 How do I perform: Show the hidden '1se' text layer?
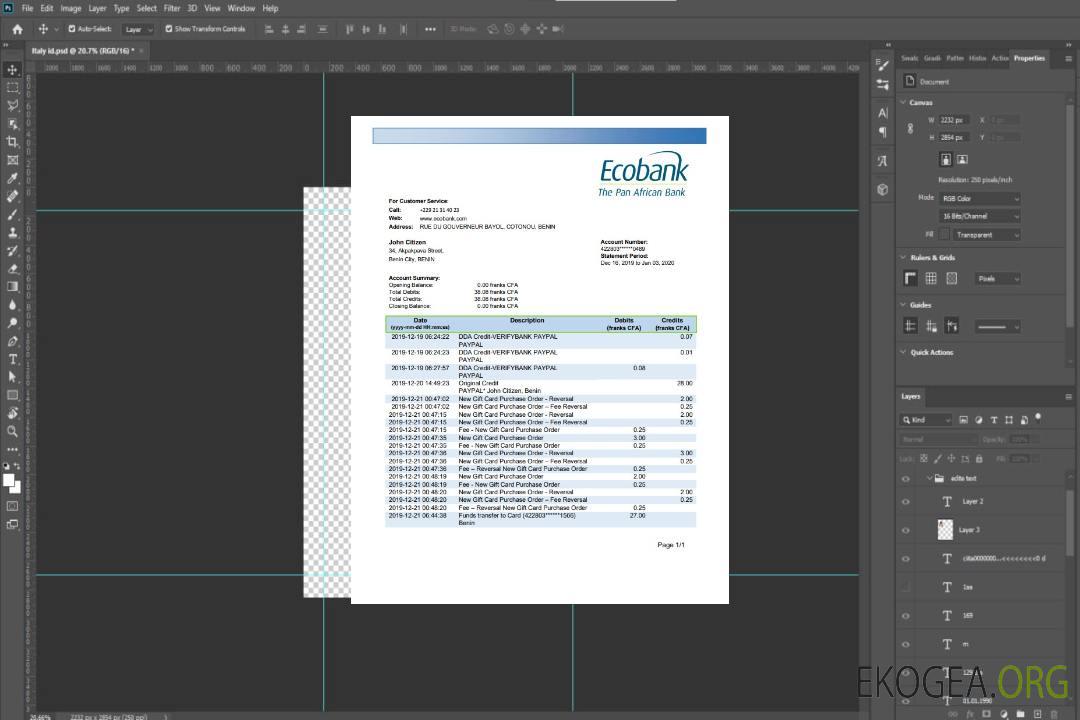906,588
